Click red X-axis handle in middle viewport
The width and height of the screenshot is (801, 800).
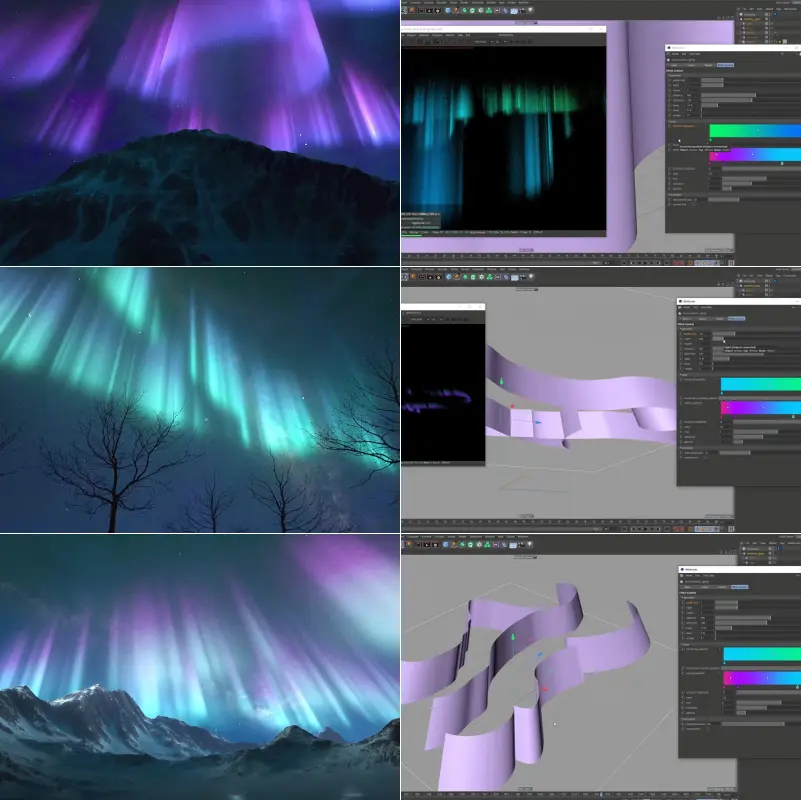click(512, 406)
